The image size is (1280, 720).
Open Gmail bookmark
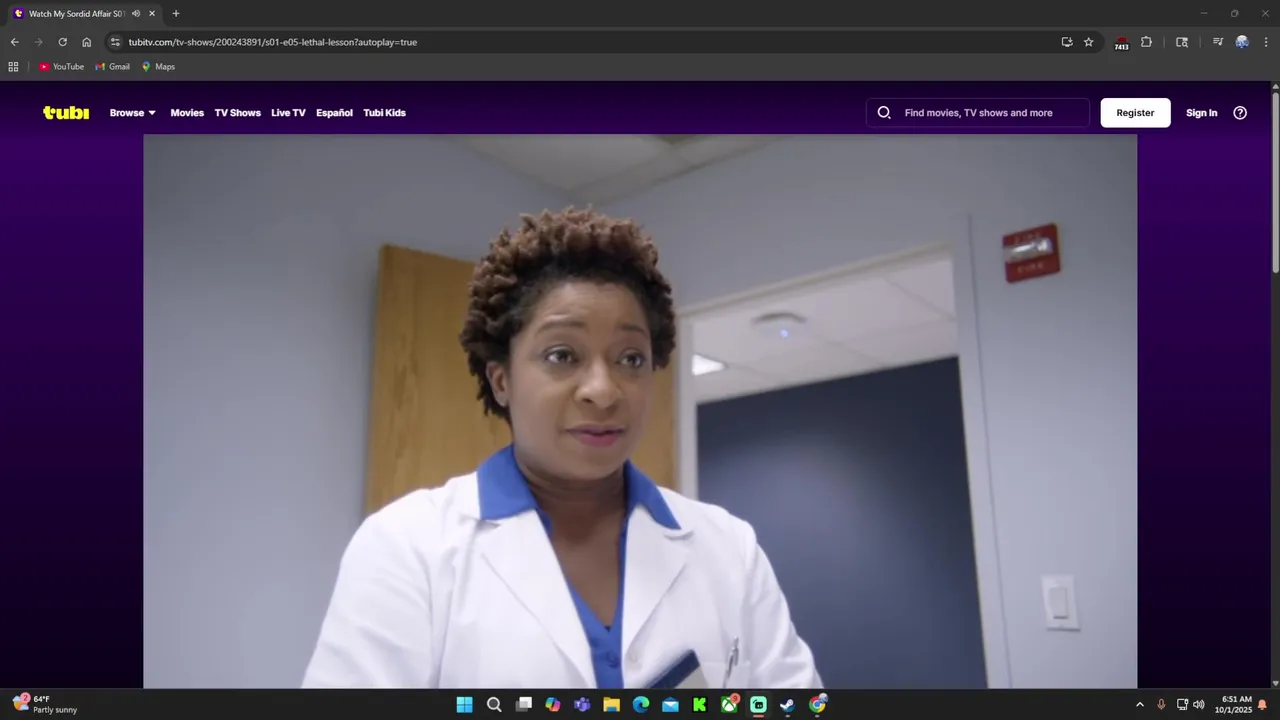click(113, 67)
